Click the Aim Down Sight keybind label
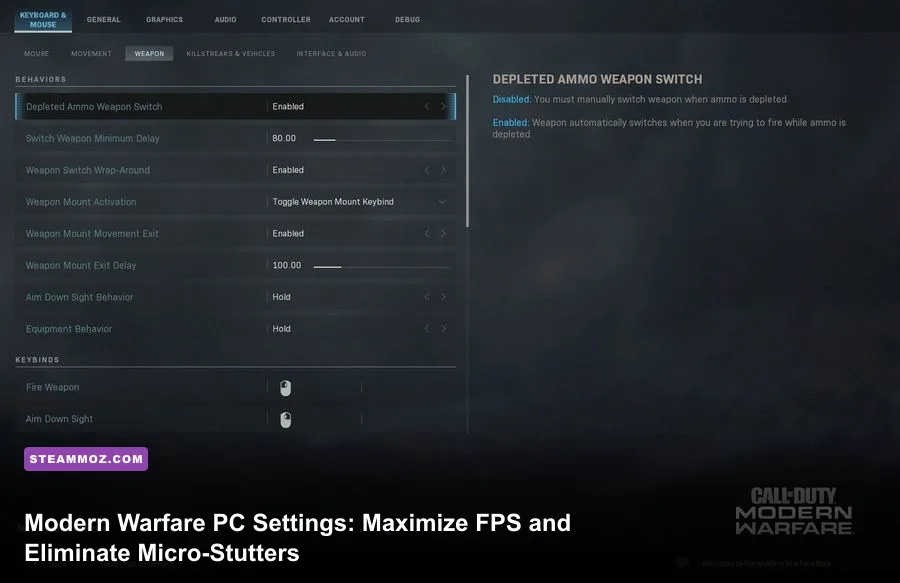 point(59,419)
